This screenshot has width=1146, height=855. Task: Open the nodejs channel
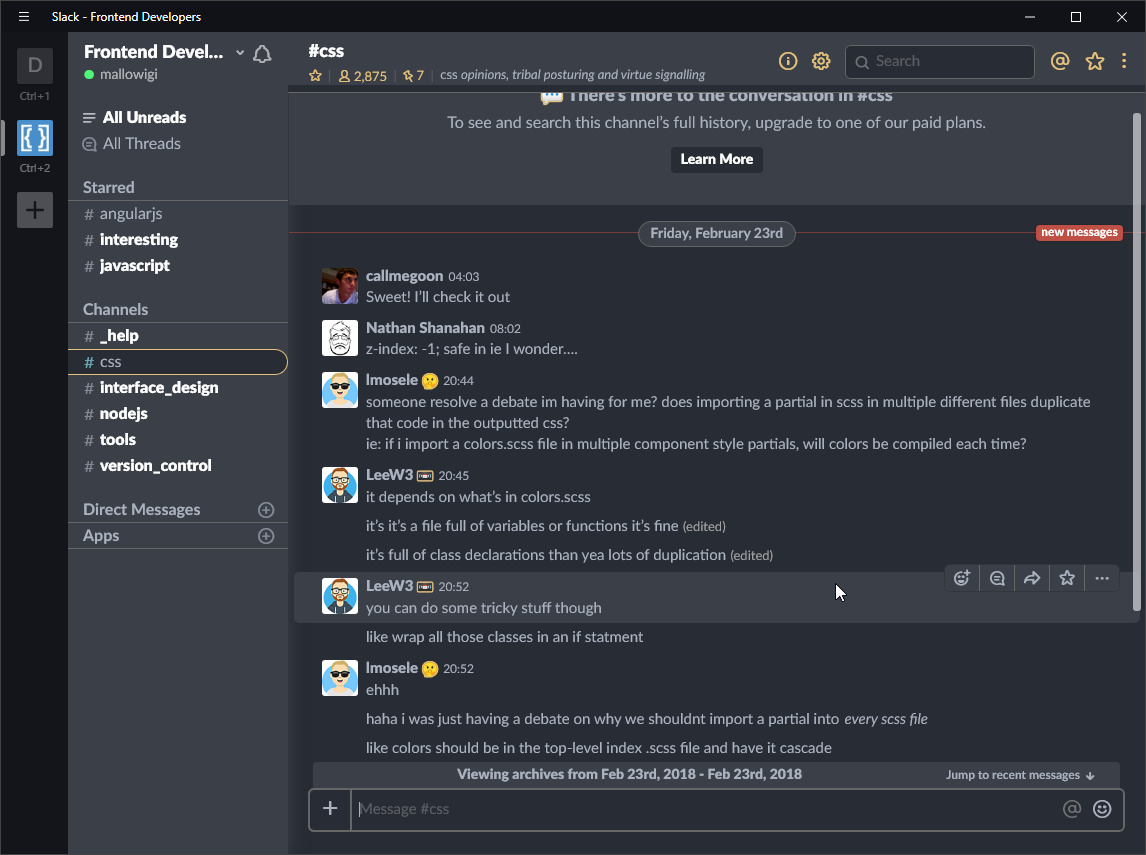point(178,414)
